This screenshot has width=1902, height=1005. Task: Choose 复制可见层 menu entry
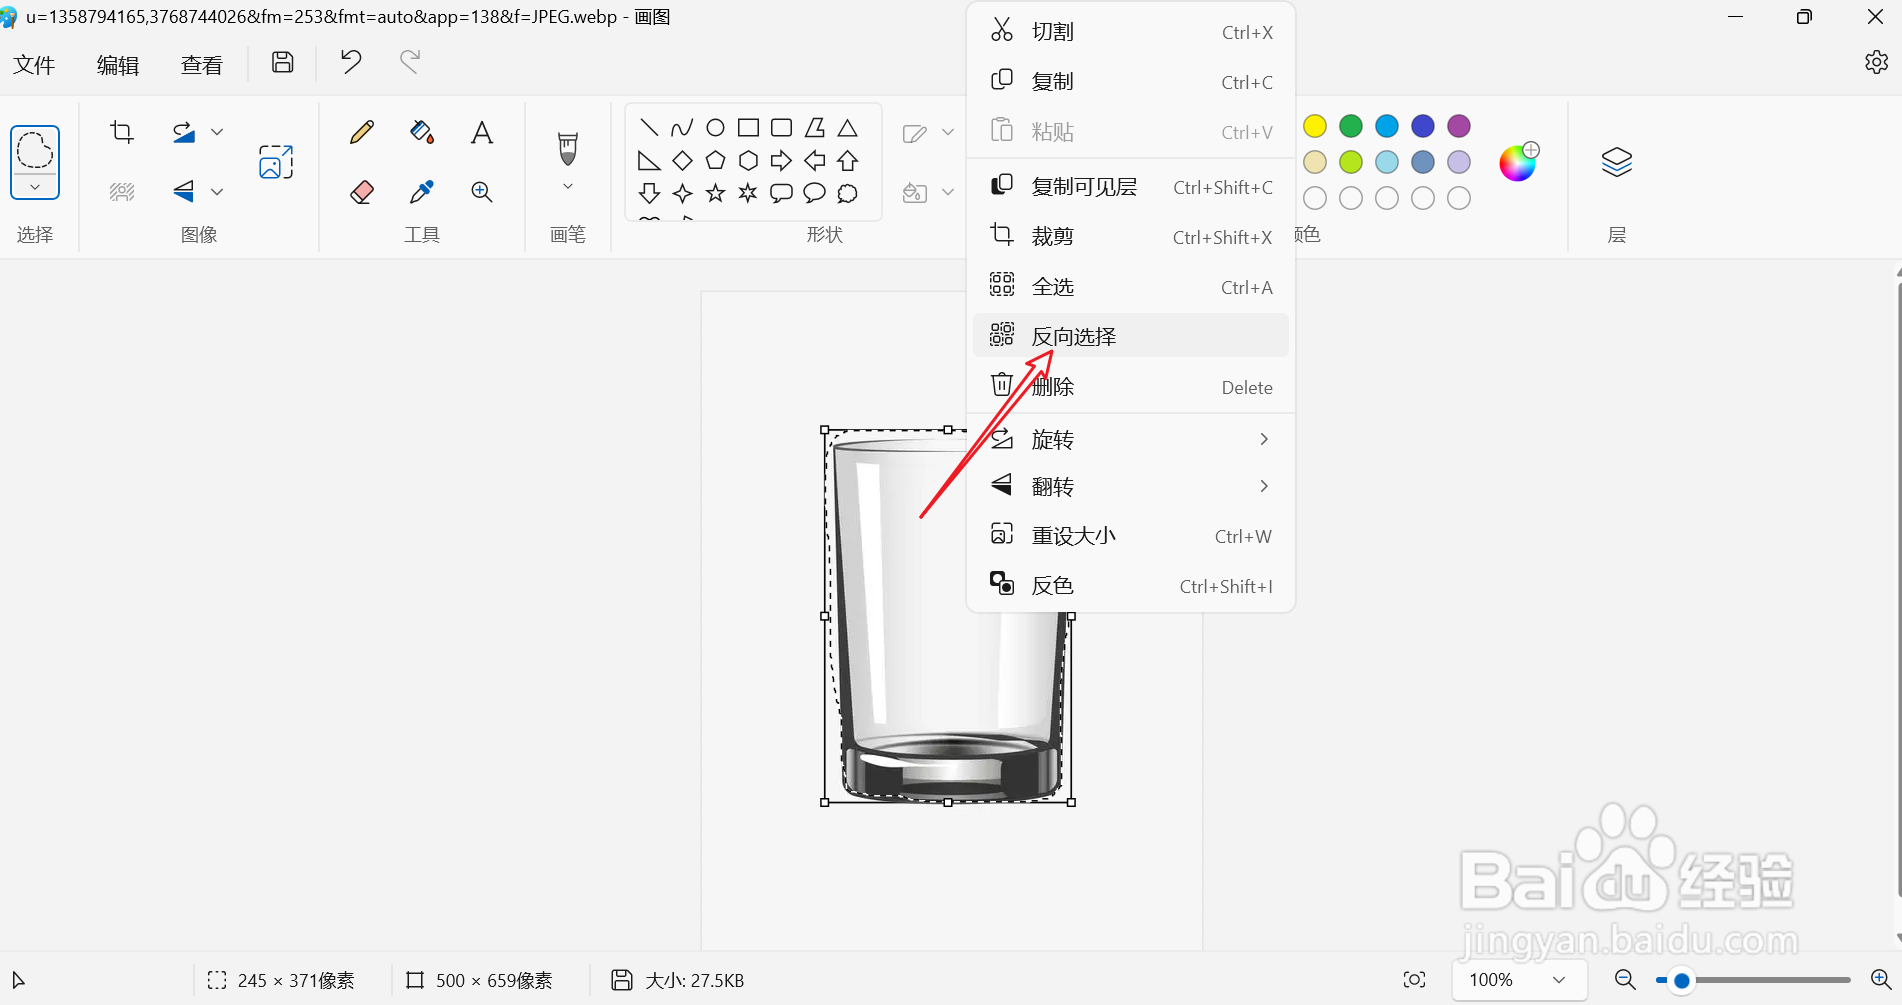tap(1130, 187)
